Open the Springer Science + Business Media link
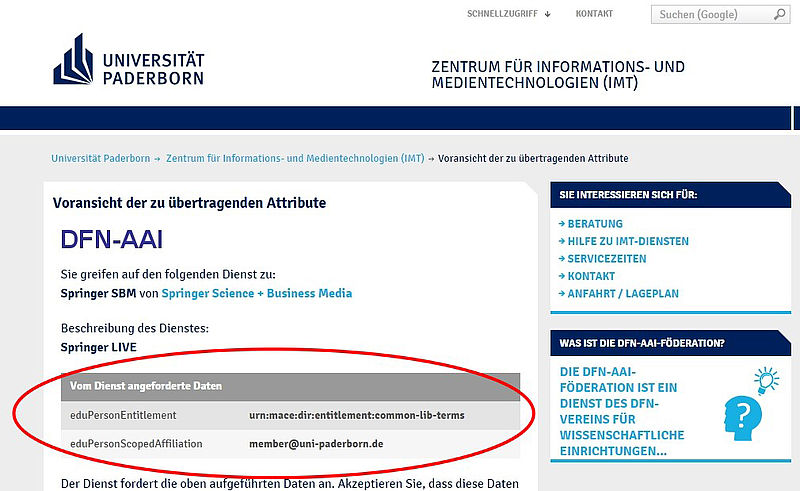The width and height of the screenshot is (800, 491). (x=257, y=293)
